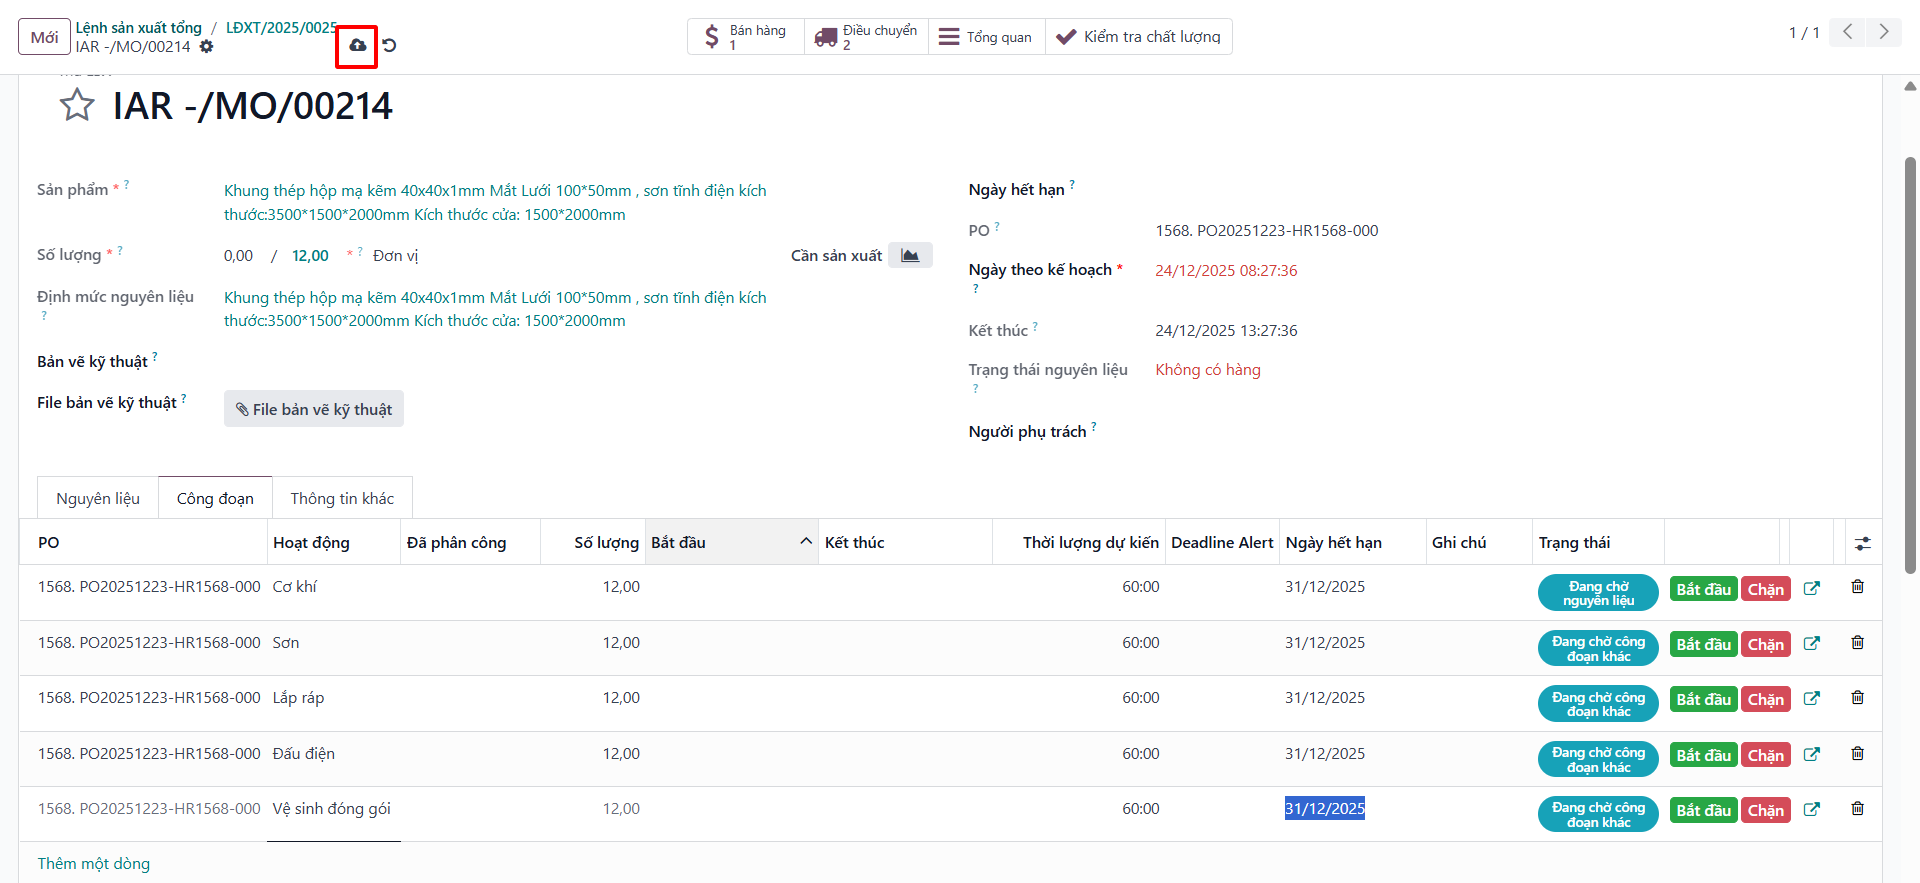The image size is (1920, 883).
Task: Block the Cơ khí work order
Action: click(1766, 589)
